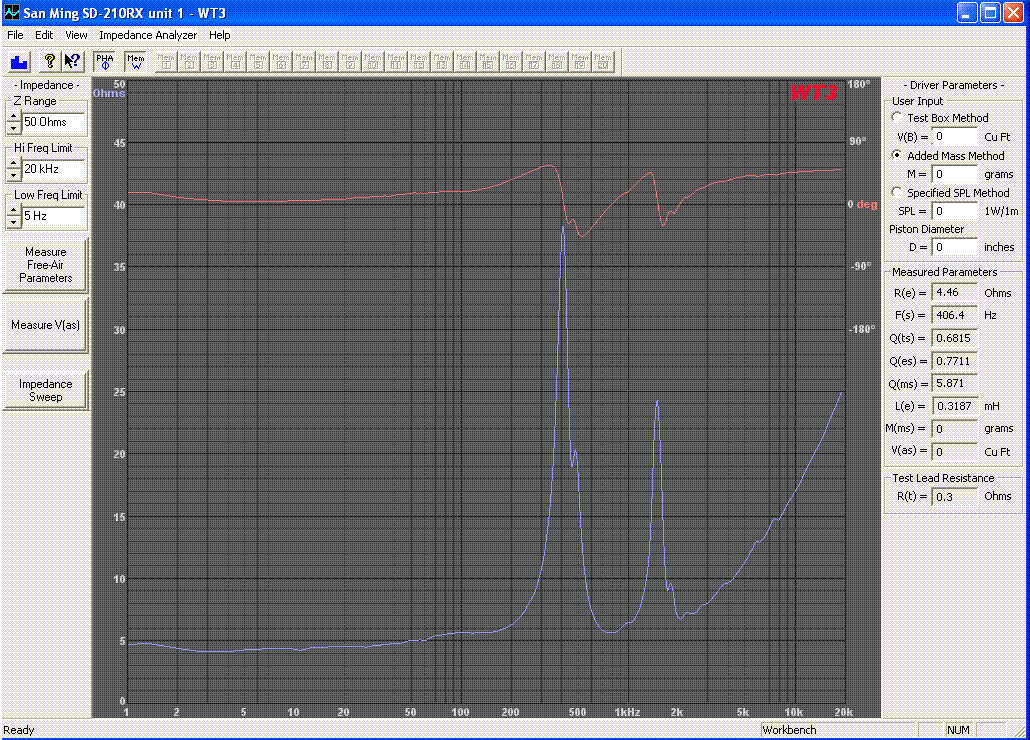Viewport: 1030px width, 740px height.
Task: Click the R(e) value 4.46 field
Action: pos(954,292)
